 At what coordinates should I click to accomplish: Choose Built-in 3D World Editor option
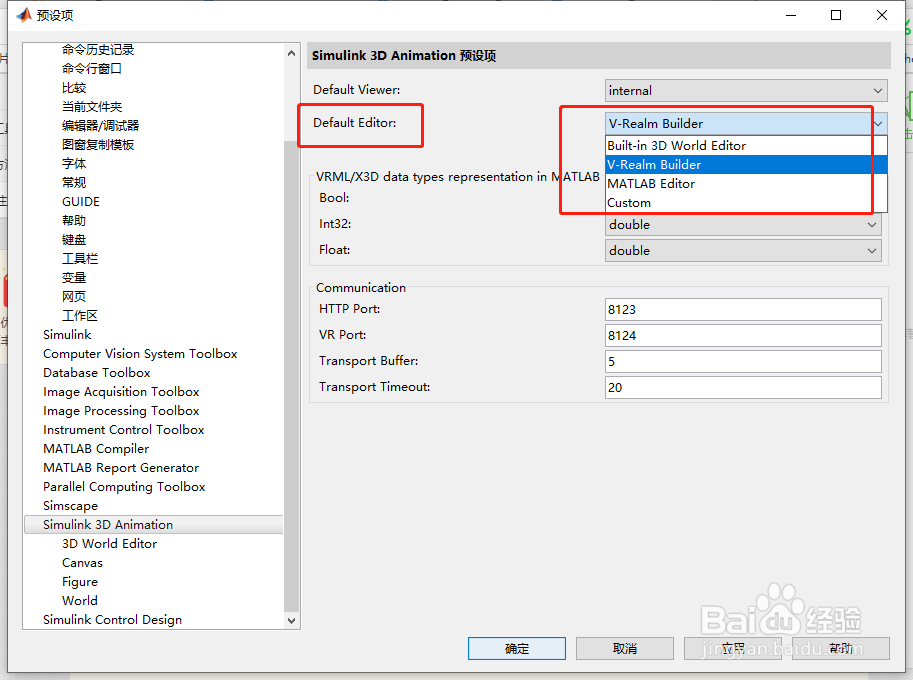click(746, 146)
